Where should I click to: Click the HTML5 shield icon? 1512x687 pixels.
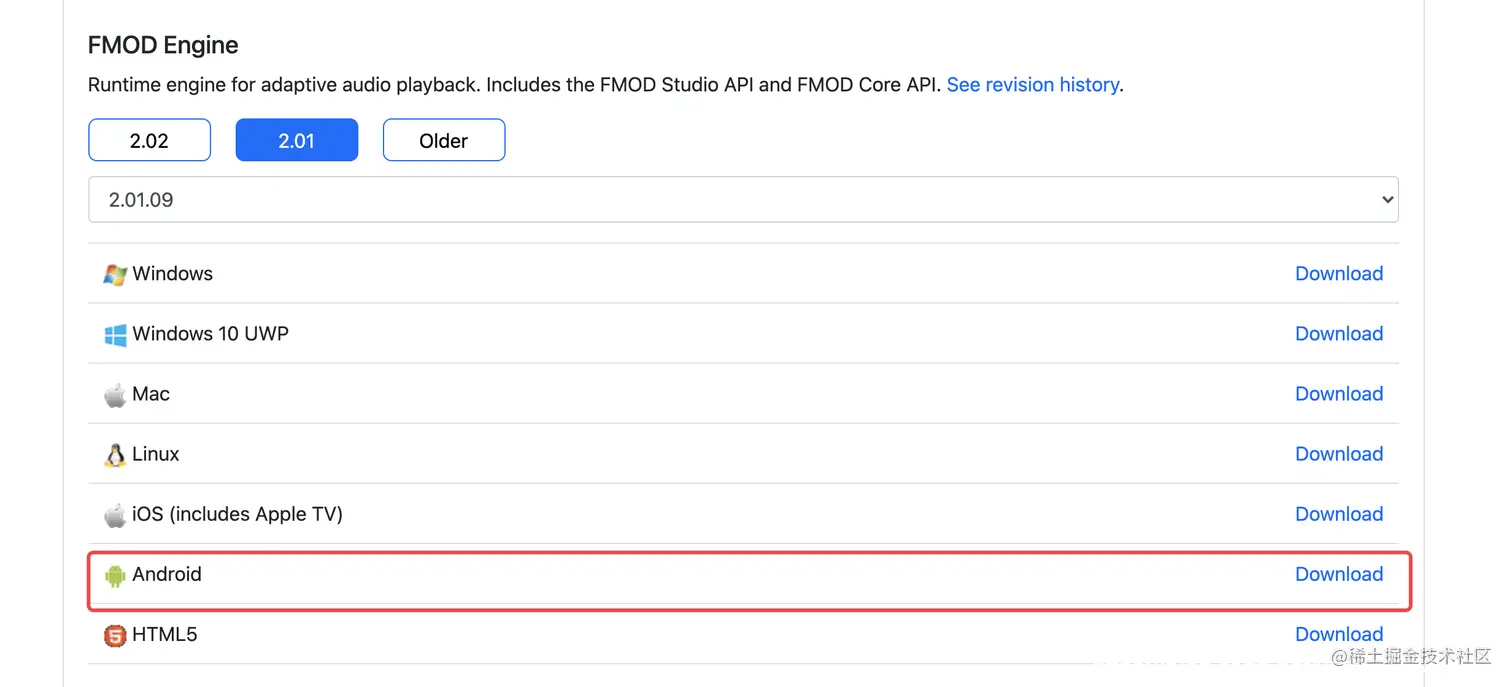(115, 635)
